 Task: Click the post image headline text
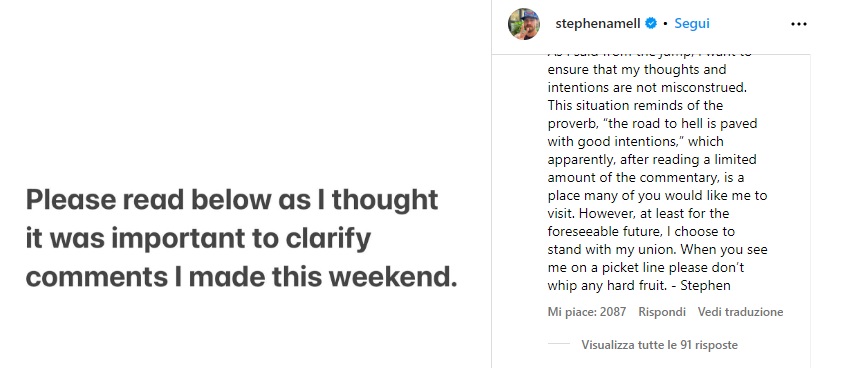tap(241, 238)
